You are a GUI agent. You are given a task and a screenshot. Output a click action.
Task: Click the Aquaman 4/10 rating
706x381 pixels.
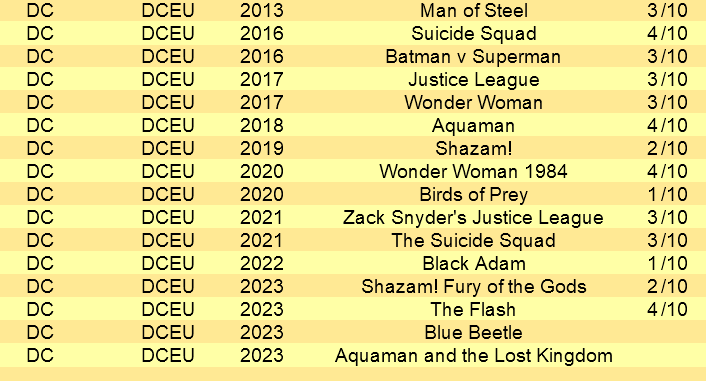[667, 125]
